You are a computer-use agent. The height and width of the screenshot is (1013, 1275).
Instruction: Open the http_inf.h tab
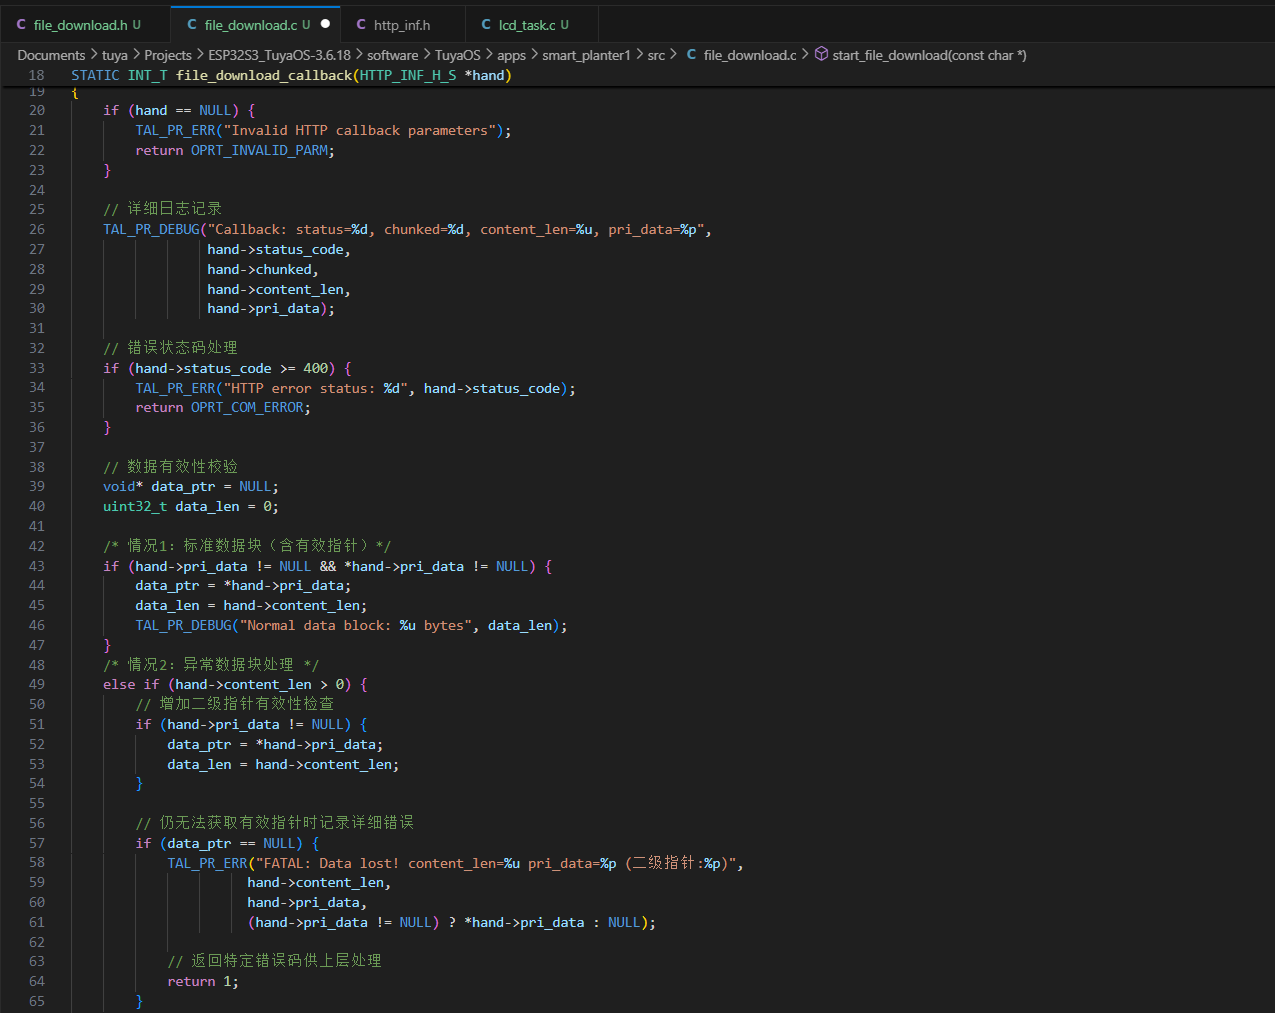(402, 24)
